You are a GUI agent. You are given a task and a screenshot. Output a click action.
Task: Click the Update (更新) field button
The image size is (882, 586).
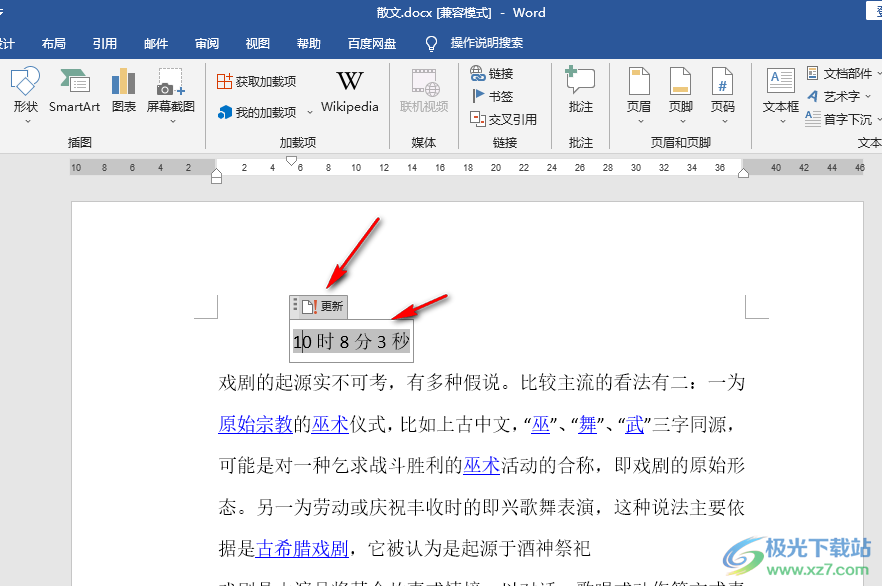[322, 306]
